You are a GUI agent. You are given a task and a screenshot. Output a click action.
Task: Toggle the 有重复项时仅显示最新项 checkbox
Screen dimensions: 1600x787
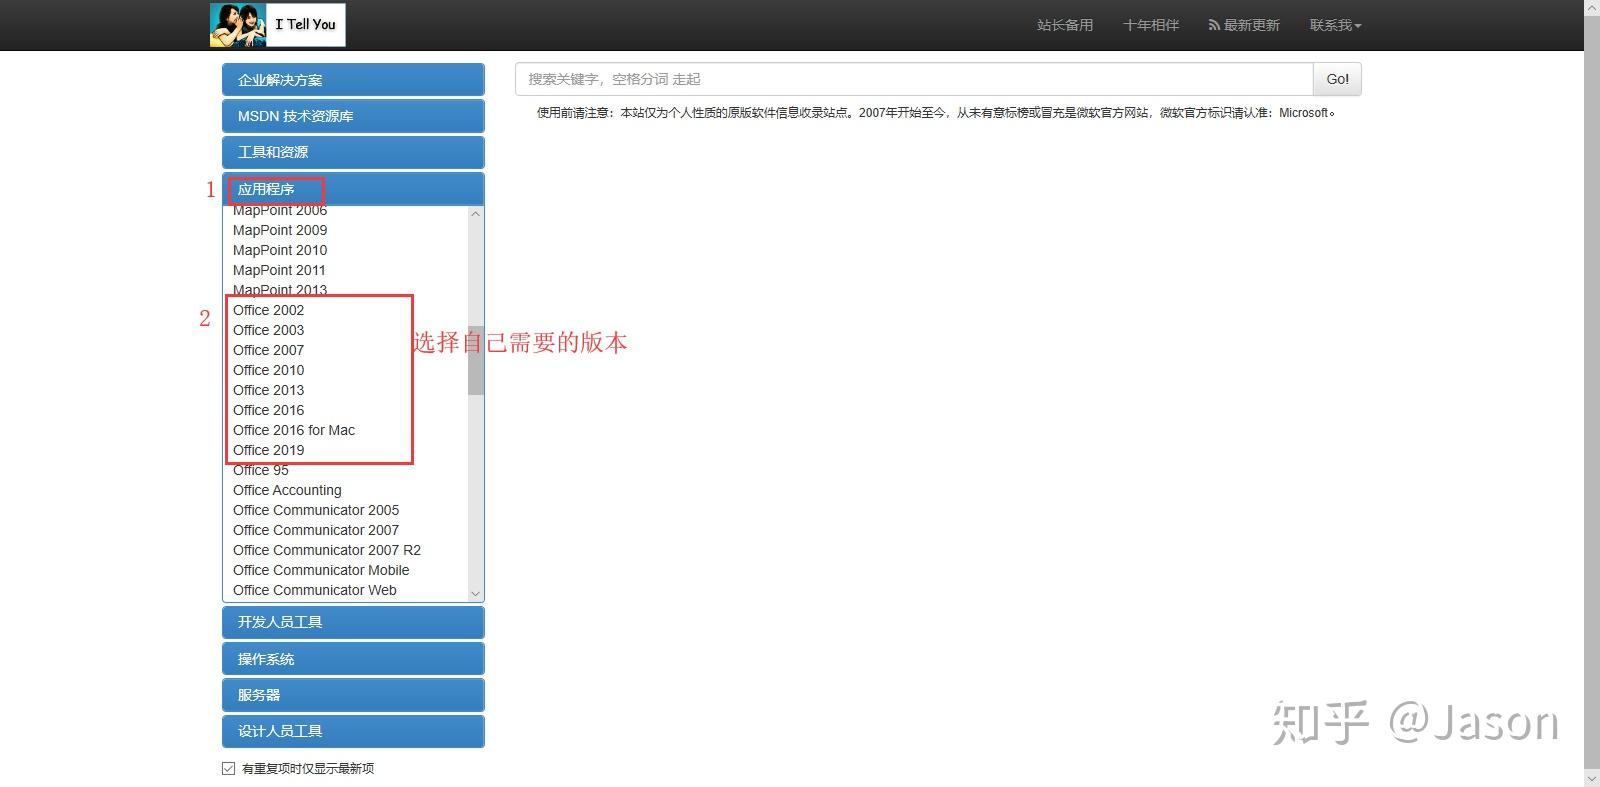[x=228, y=768]
